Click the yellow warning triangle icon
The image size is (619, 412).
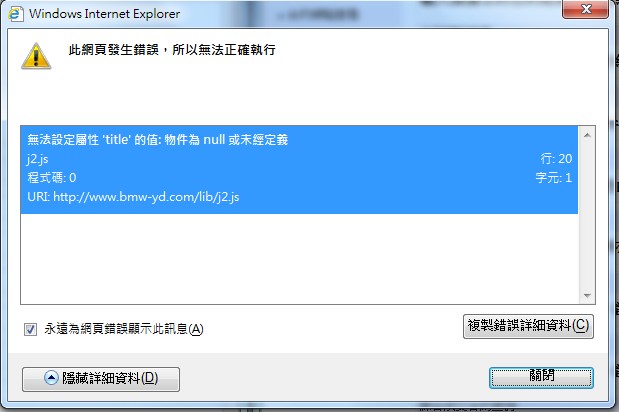[36, 56]
